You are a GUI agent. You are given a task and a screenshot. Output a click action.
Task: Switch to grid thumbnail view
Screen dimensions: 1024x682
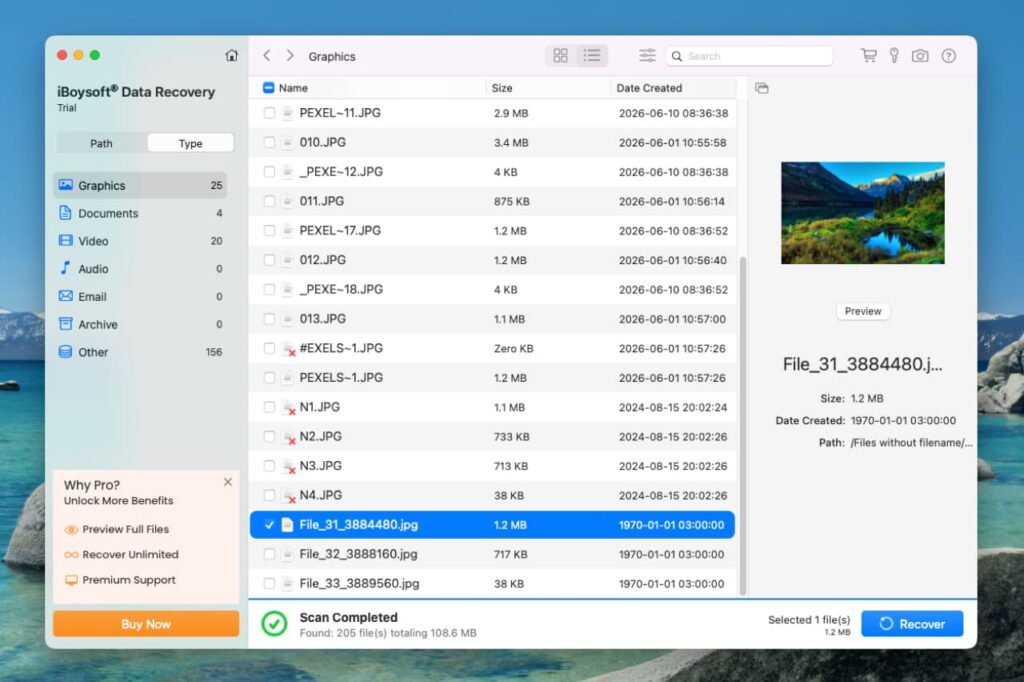tap(560, 56)
